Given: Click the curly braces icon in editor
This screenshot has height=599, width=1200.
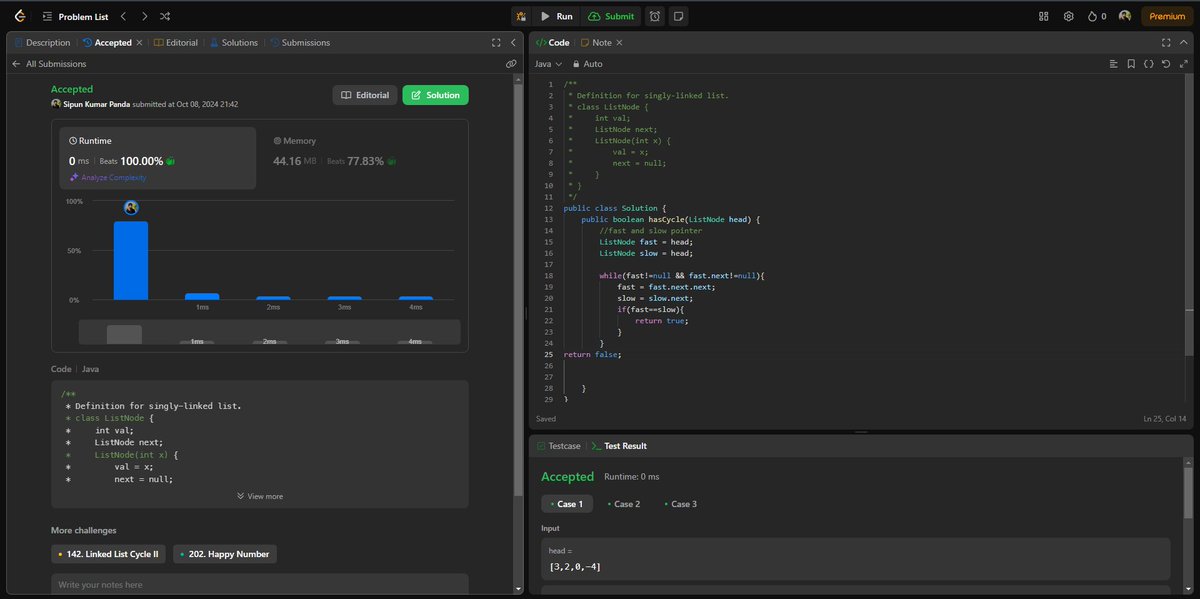Looking at the screenshot, I should coord(1148,63).
